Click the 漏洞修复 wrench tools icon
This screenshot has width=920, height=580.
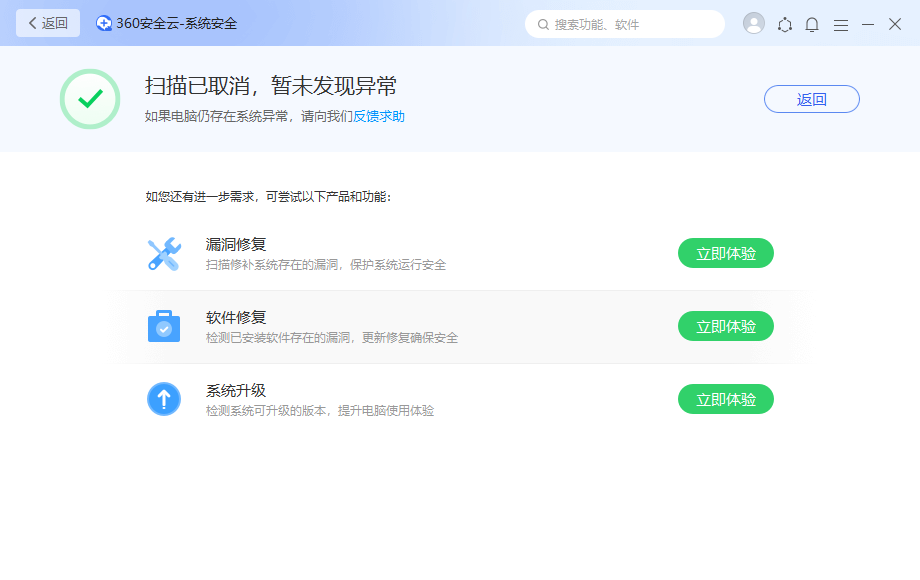pyautogui.click(x=164, y=254)
